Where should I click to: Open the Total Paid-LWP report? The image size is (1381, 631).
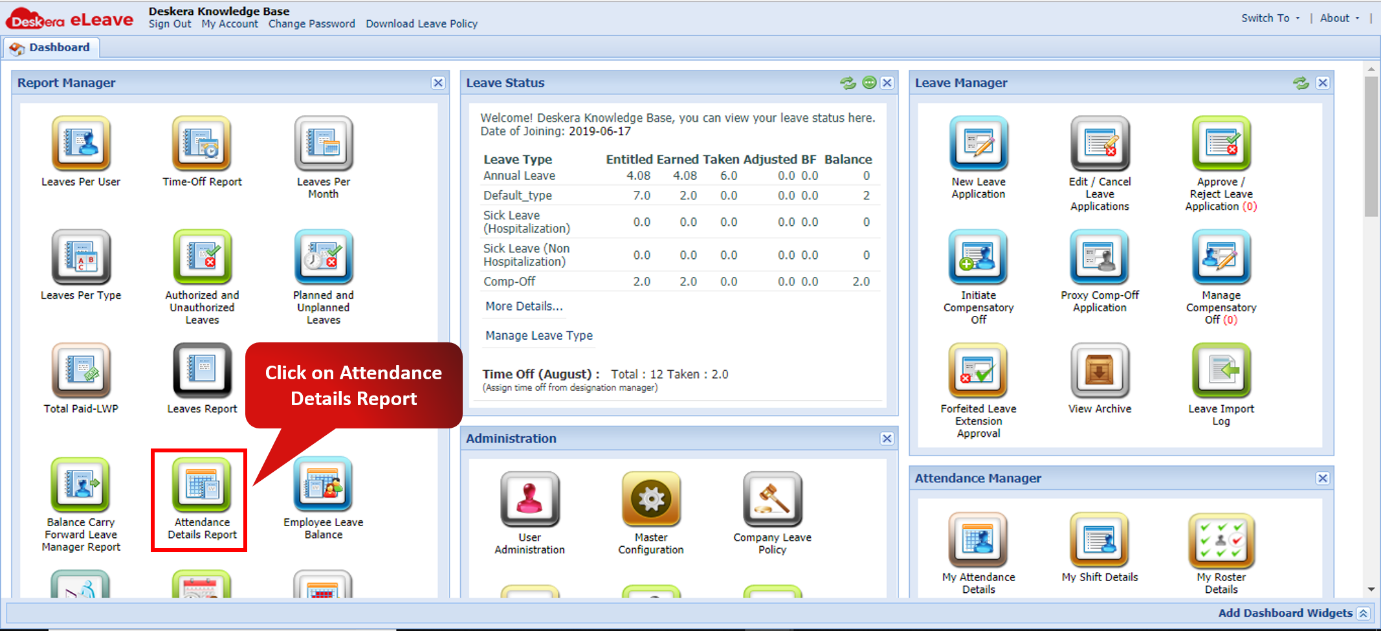click(x=81, y=371)
